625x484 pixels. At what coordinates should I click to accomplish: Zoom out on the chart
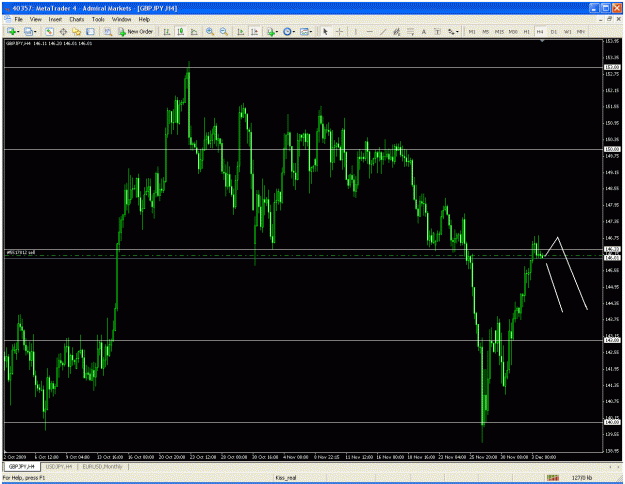point(224,31)
